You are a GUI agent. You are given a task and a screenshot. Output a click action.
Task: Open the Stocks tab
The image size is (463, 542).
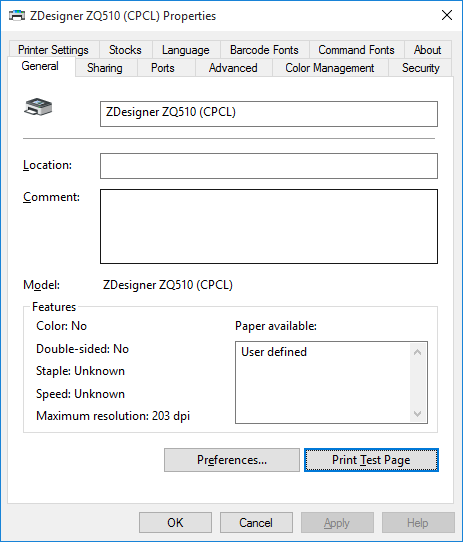point(125,50)
